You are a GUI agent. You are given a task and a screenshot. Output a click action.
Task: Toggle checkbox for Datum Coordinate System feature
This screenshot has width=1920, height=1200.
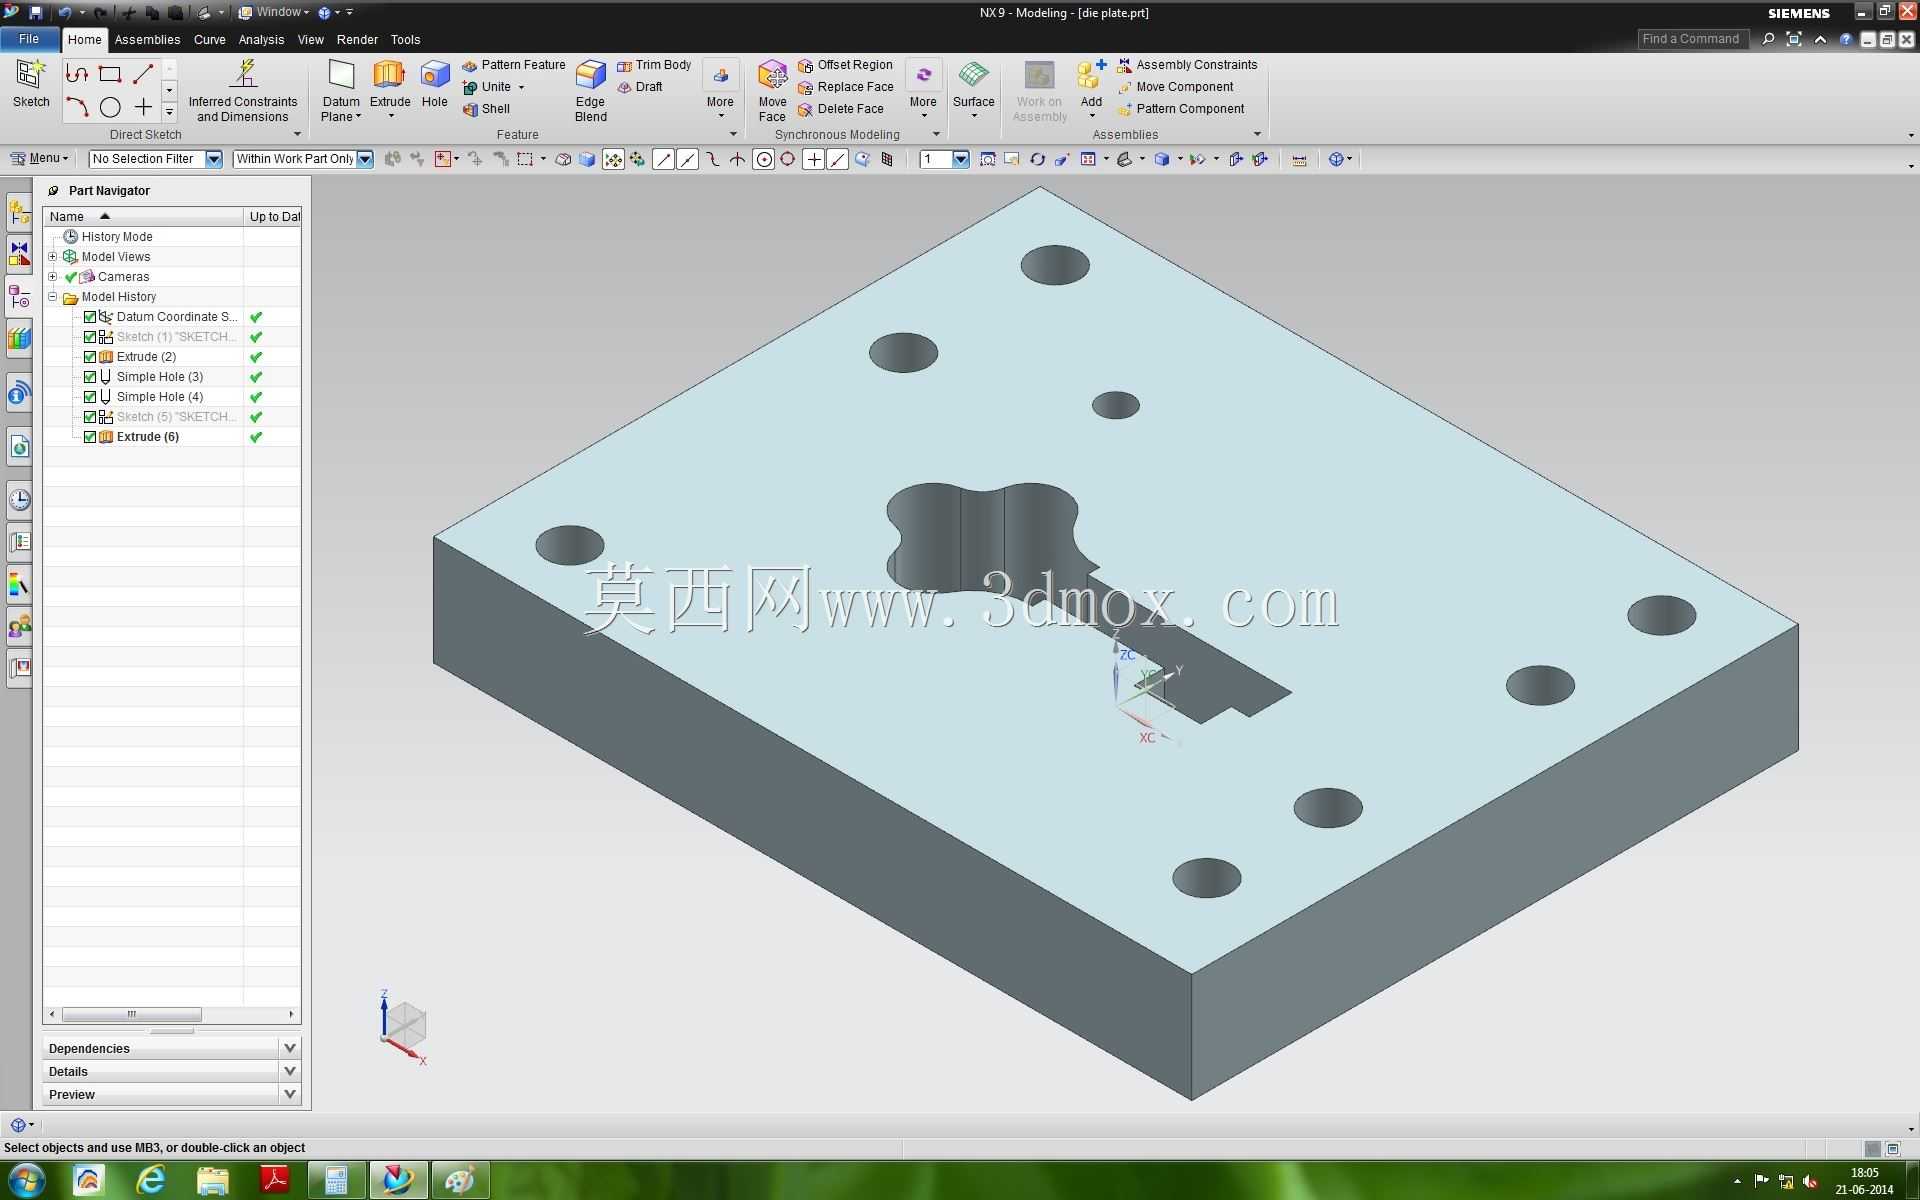pyautogui.click(x=90, y=317)
